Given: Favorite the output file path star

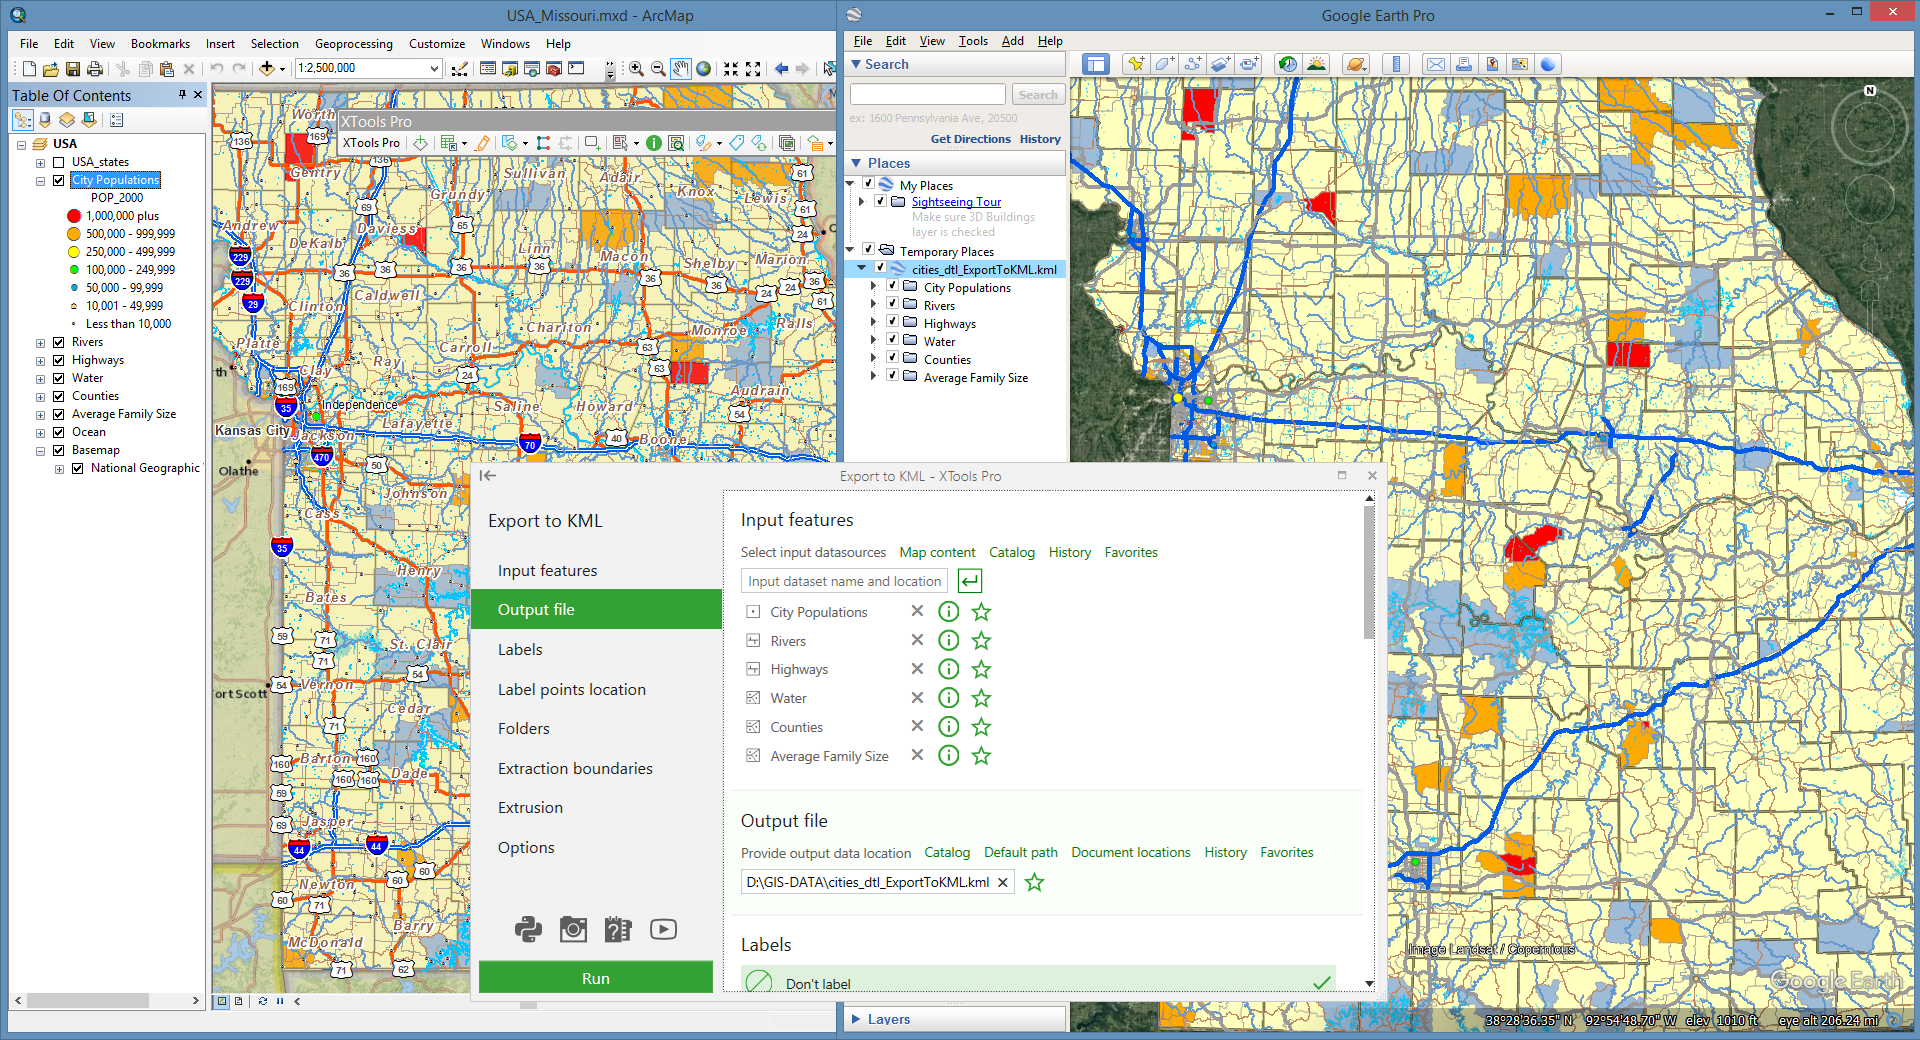Looking at the screenshot, I should click(x=1035, y=882).
